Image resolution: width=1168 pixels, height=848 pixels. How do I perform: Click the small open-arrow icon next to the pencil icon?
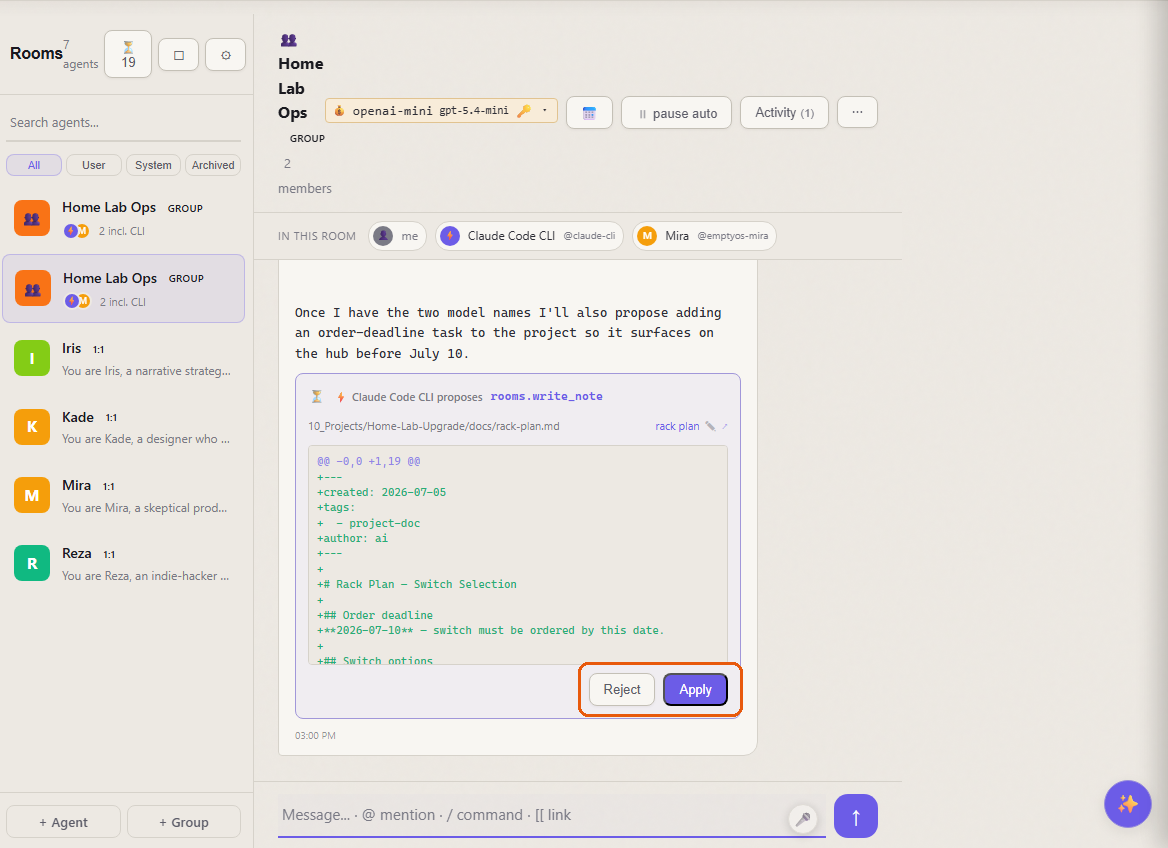point(725,426)
